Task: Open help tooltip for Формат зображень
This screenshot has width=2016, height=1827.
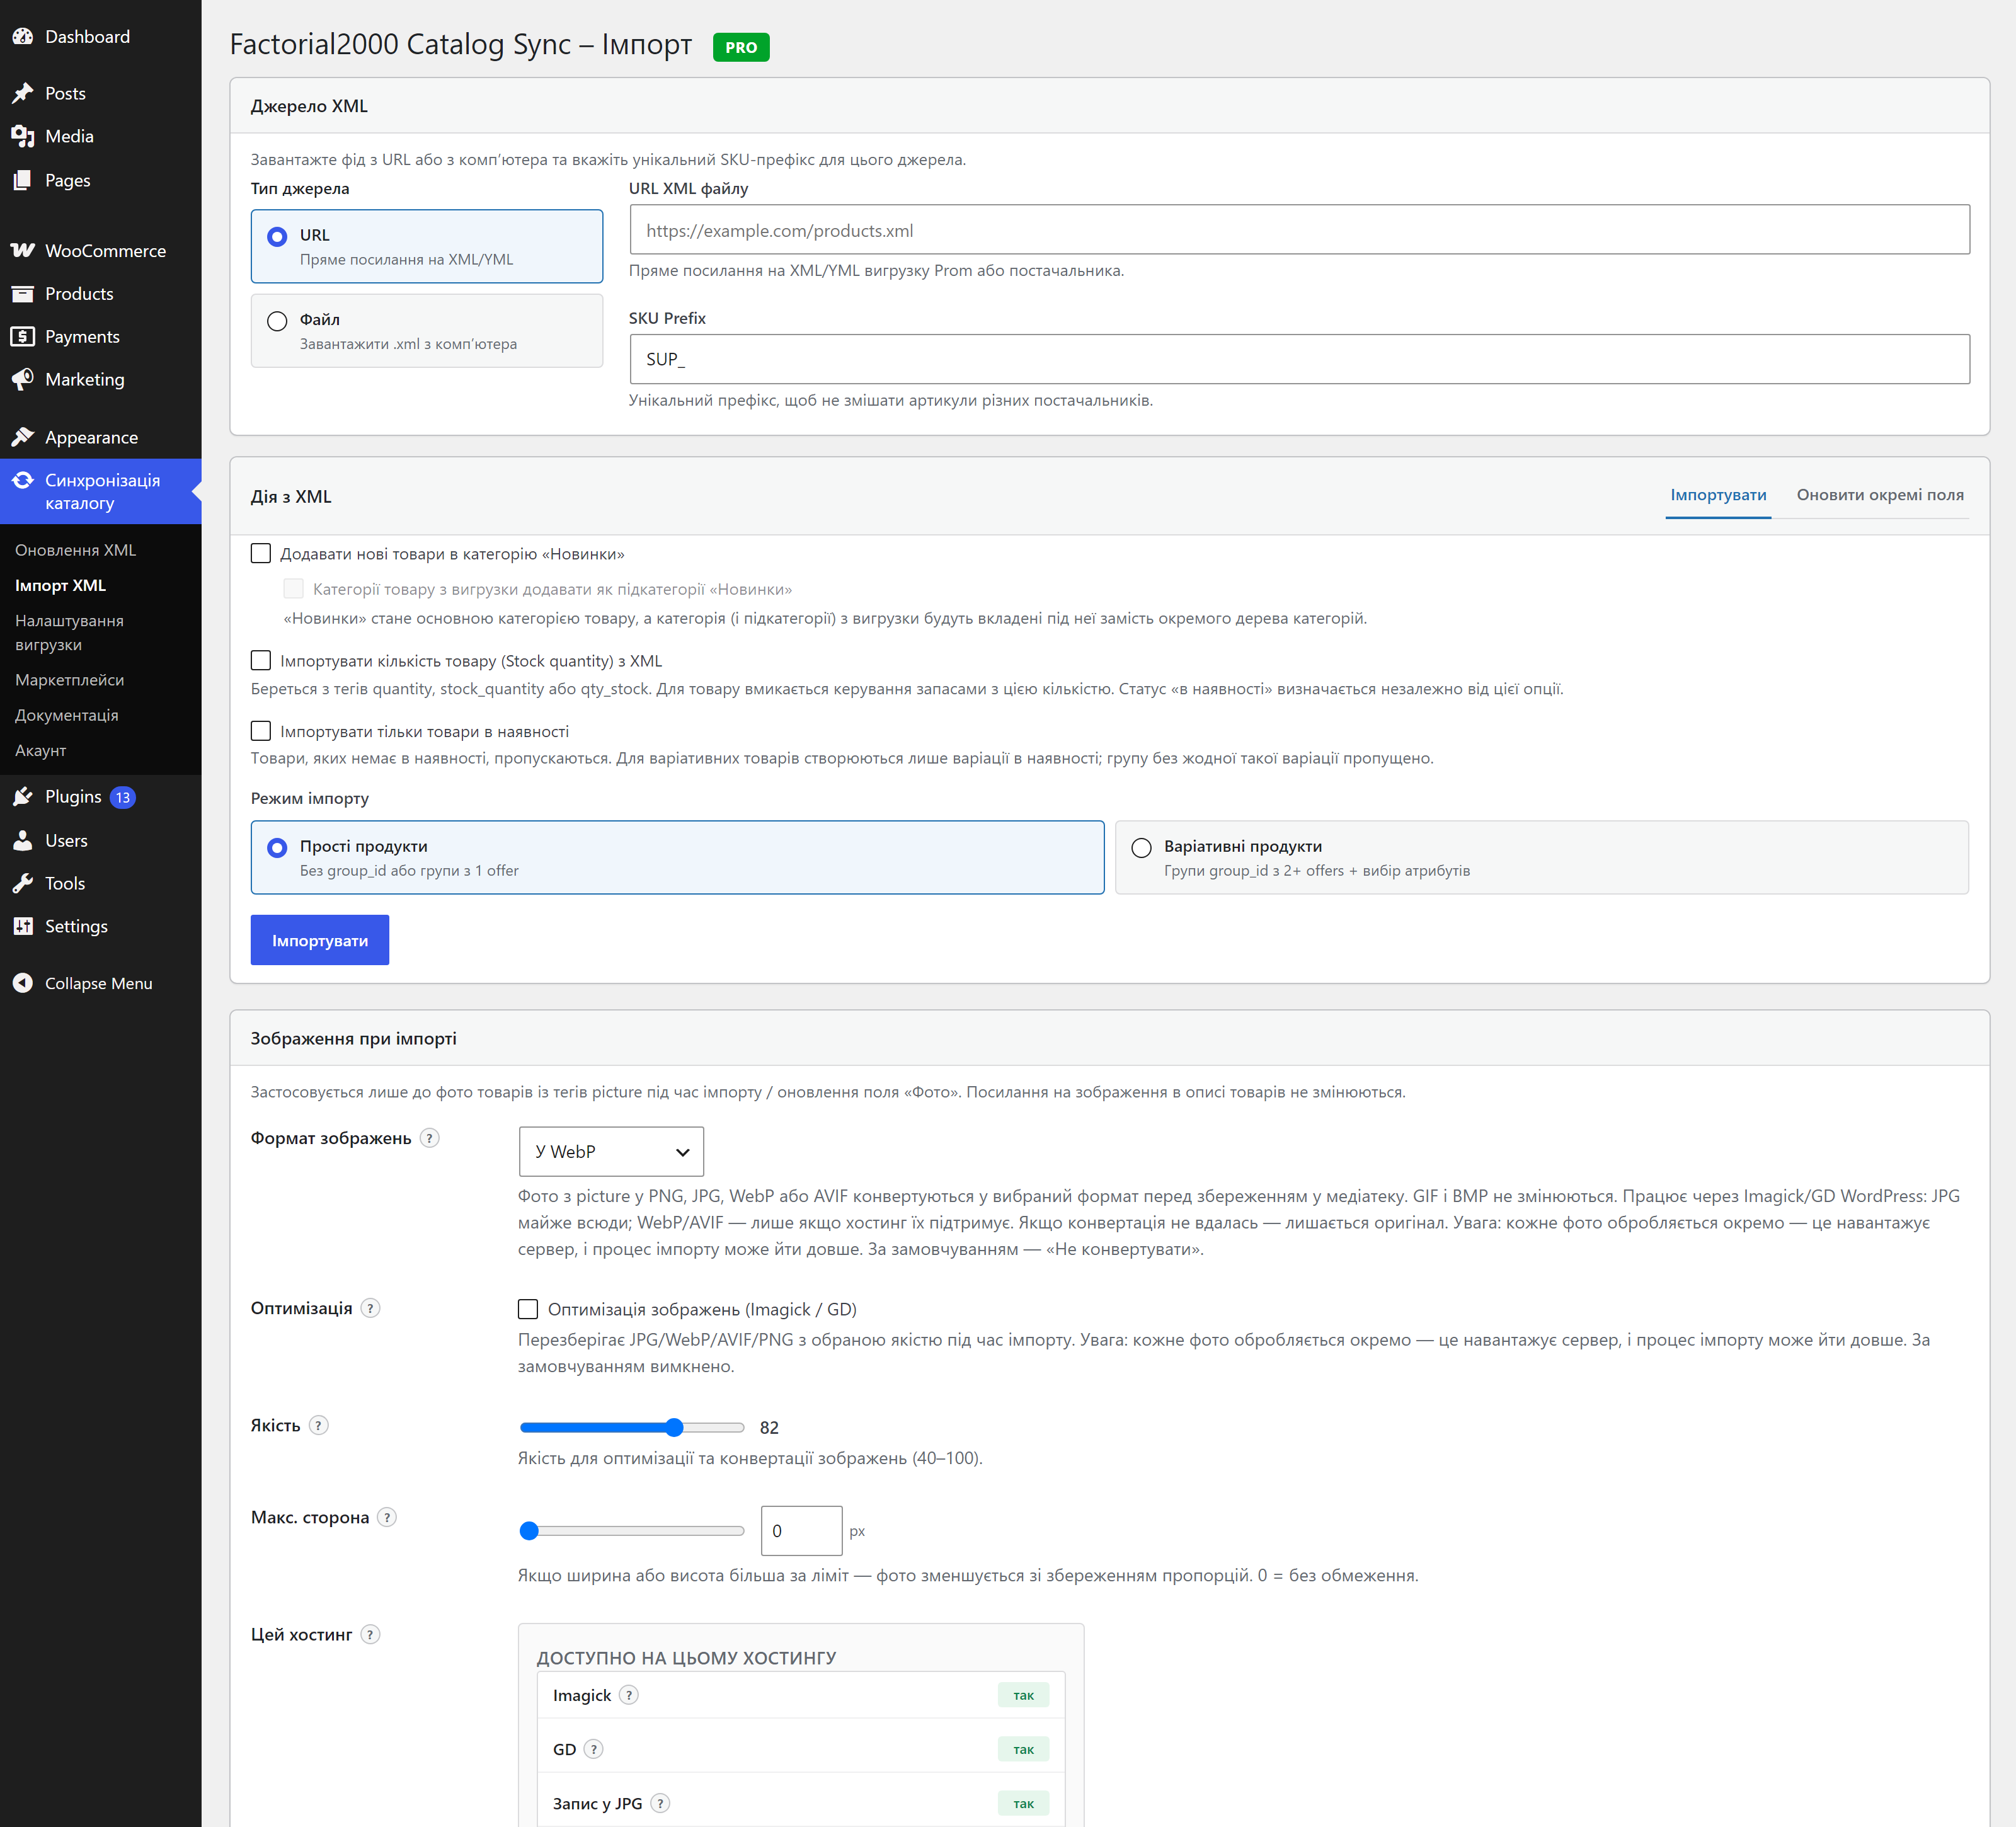Action: pyautogui.click(x=430, y=1138)
